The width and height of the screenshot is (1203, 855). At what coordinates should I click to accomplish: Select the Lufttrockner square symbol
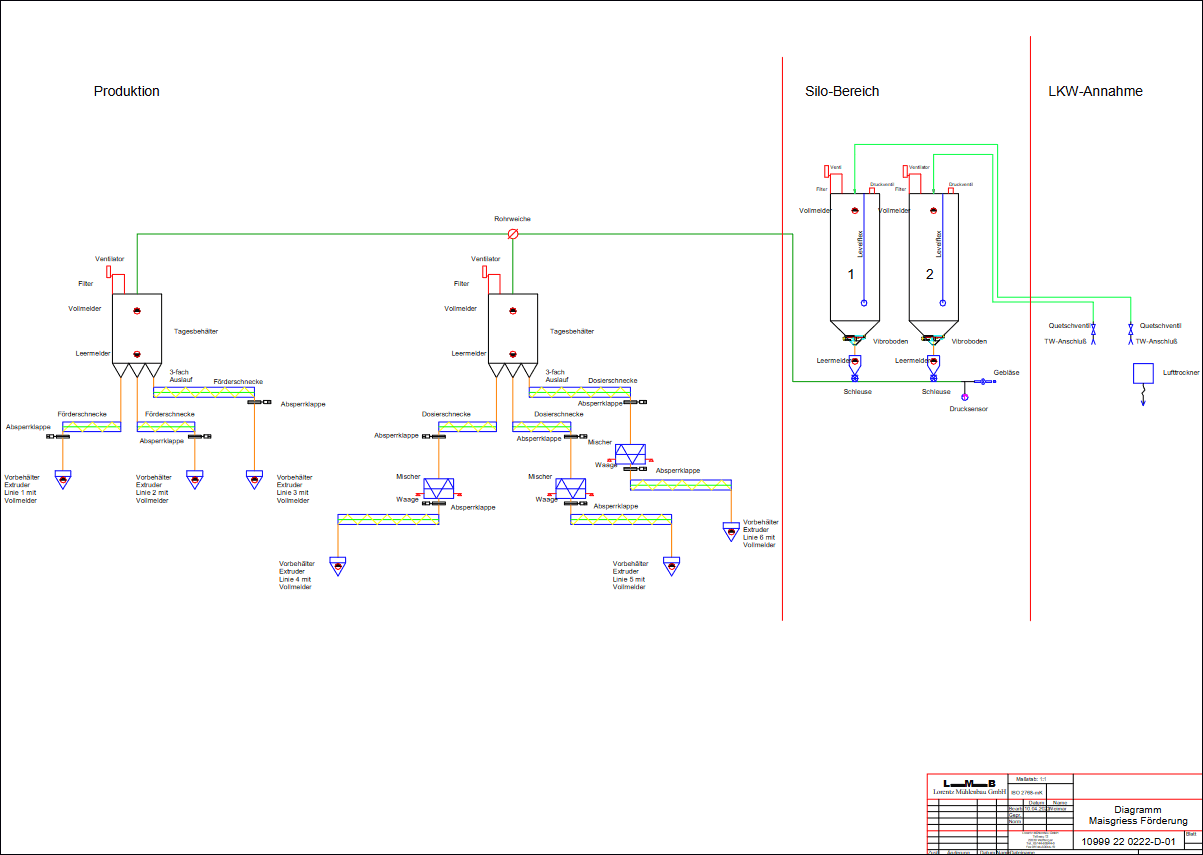[x=1143, y=374]
